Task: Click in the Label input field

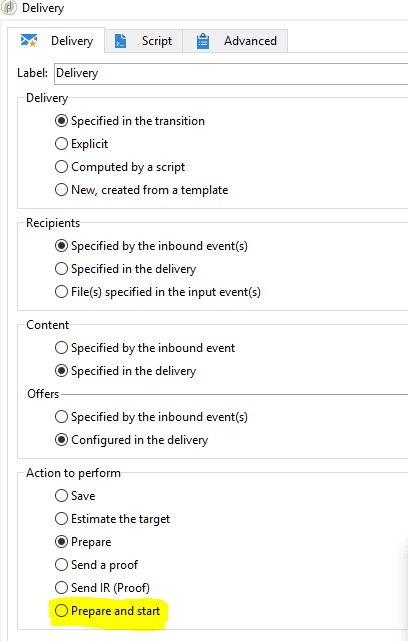Action: 231,74
